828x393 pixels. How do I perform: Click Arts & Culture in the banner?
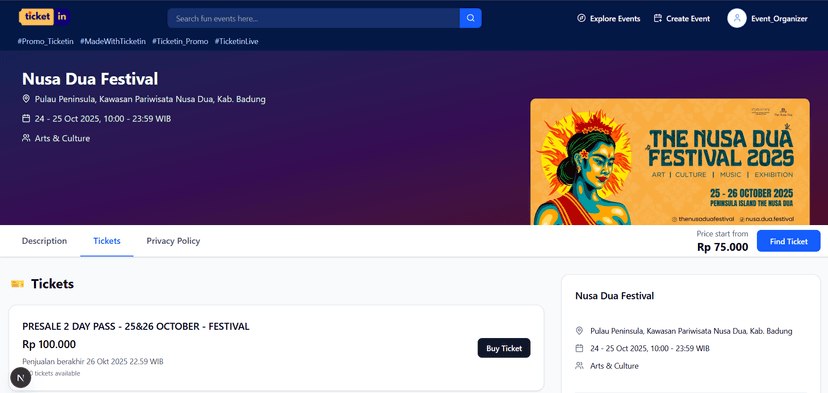coord(62,138)
